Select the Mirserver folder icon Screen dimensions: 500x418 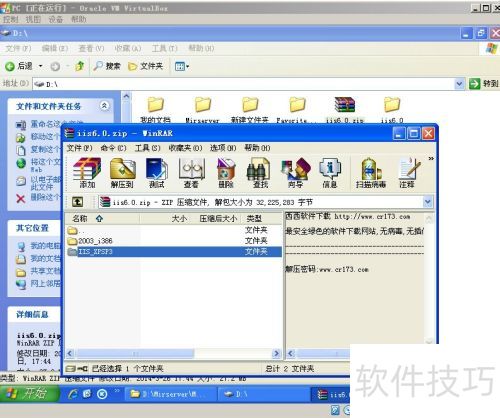pos(202,110)
